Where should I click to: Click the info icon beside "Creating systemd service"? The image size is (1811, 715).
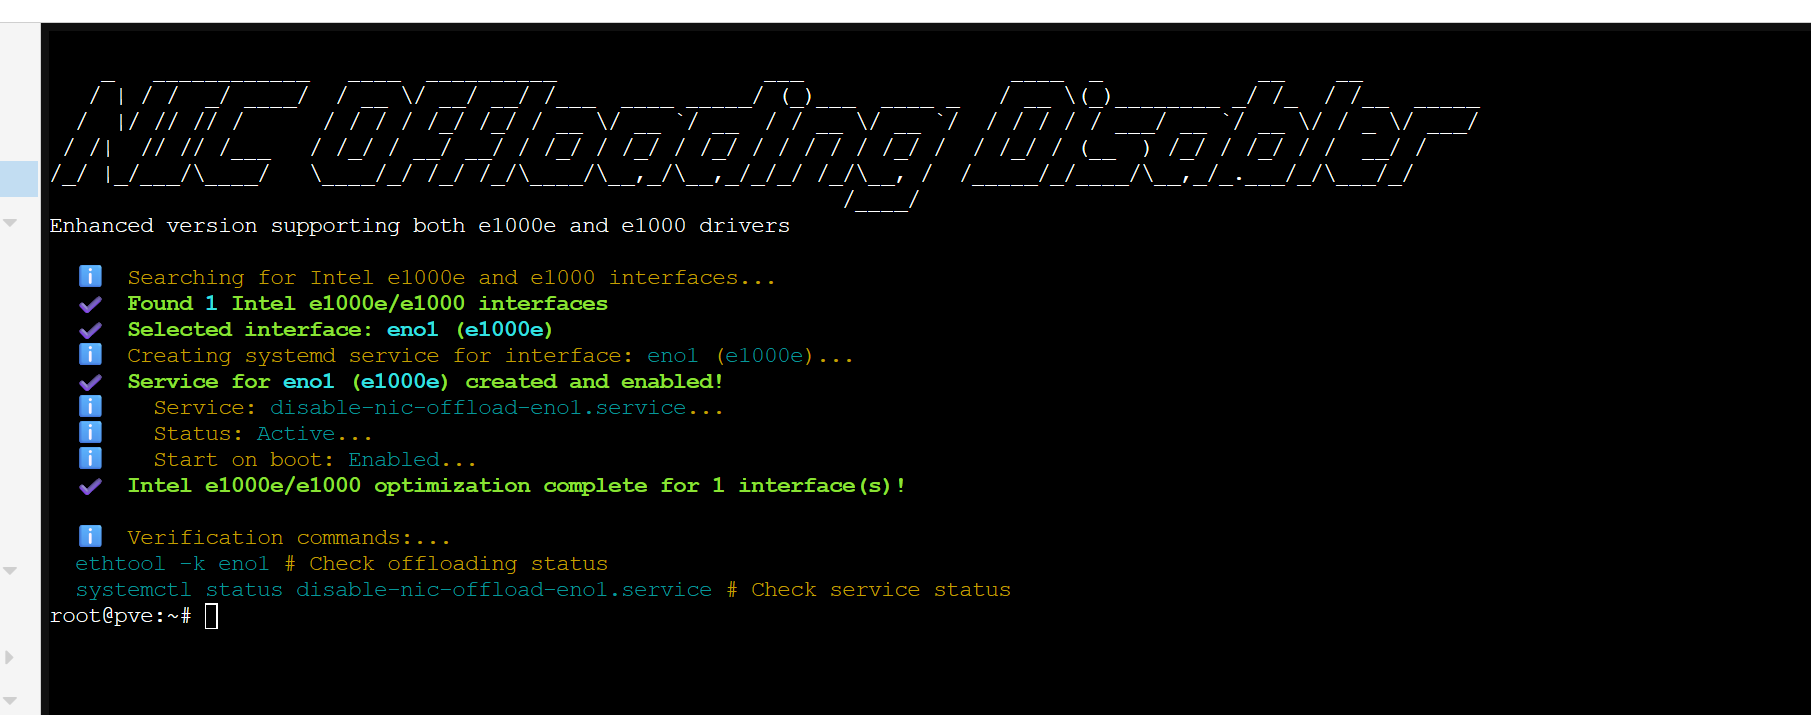(90, 355)
